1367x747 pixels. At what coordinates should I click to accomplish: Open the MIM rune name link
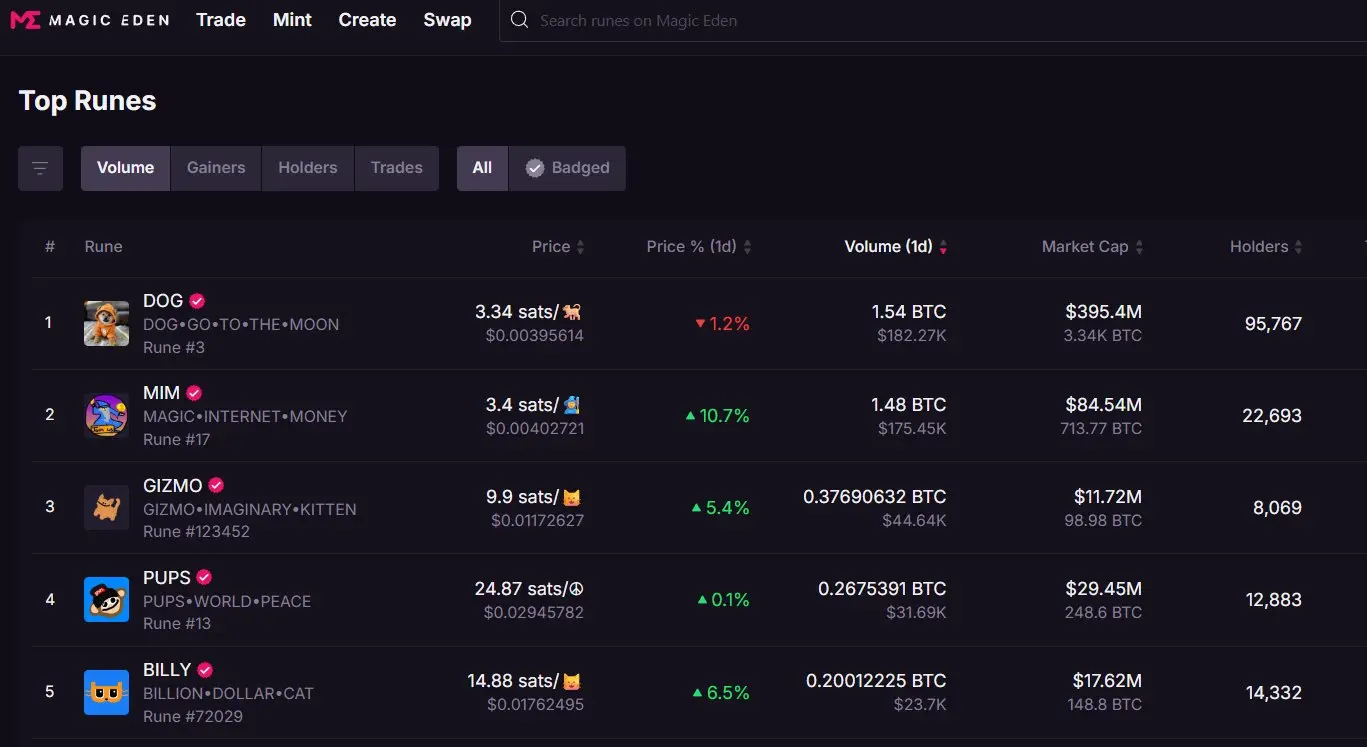(x=161, y=393)
